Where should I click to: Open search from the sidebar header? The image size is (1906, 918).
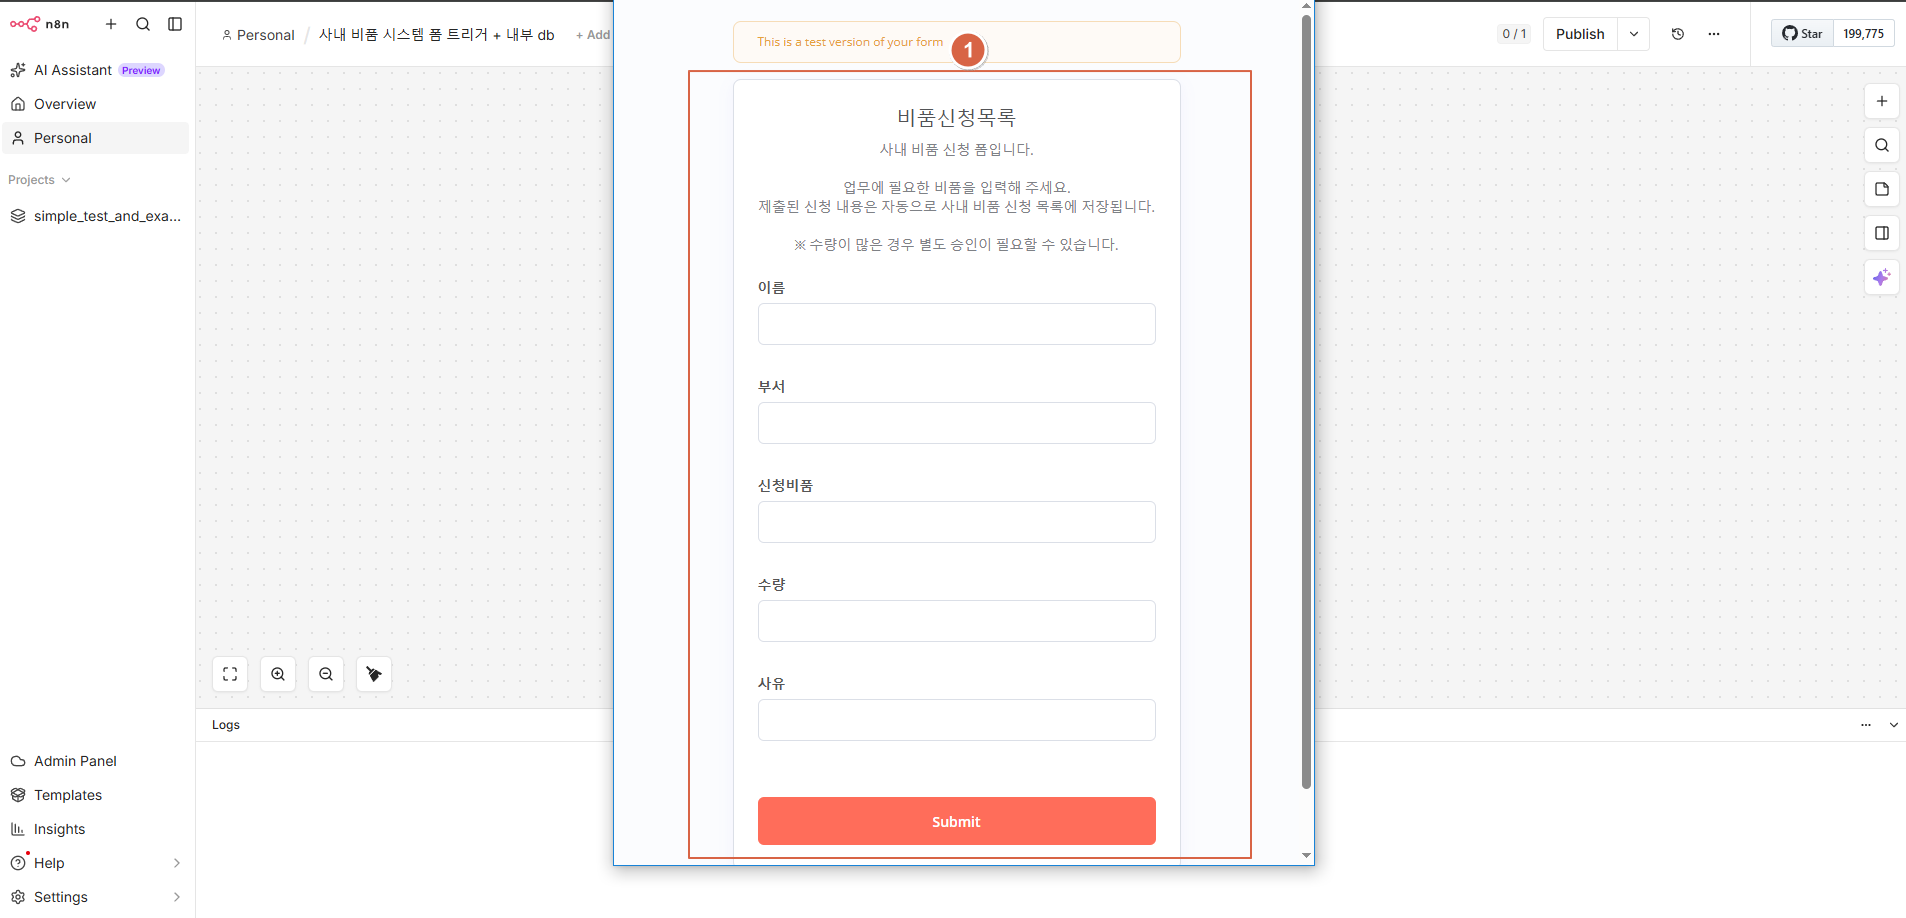[143, 24]
